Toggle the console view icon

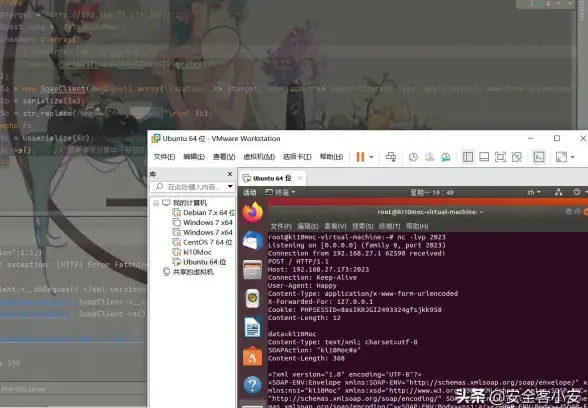tap(539, 157)
